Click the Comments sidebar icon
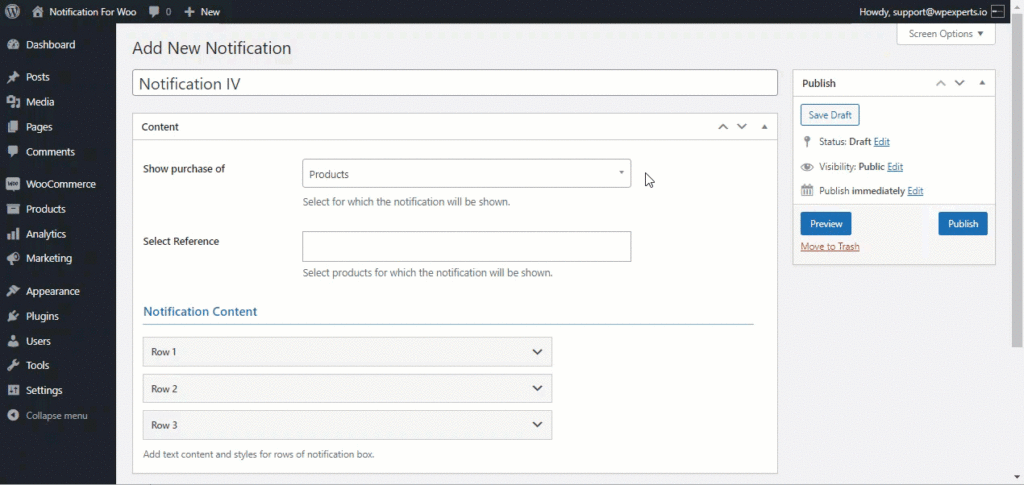1024x485 pixels. point(13,151)
